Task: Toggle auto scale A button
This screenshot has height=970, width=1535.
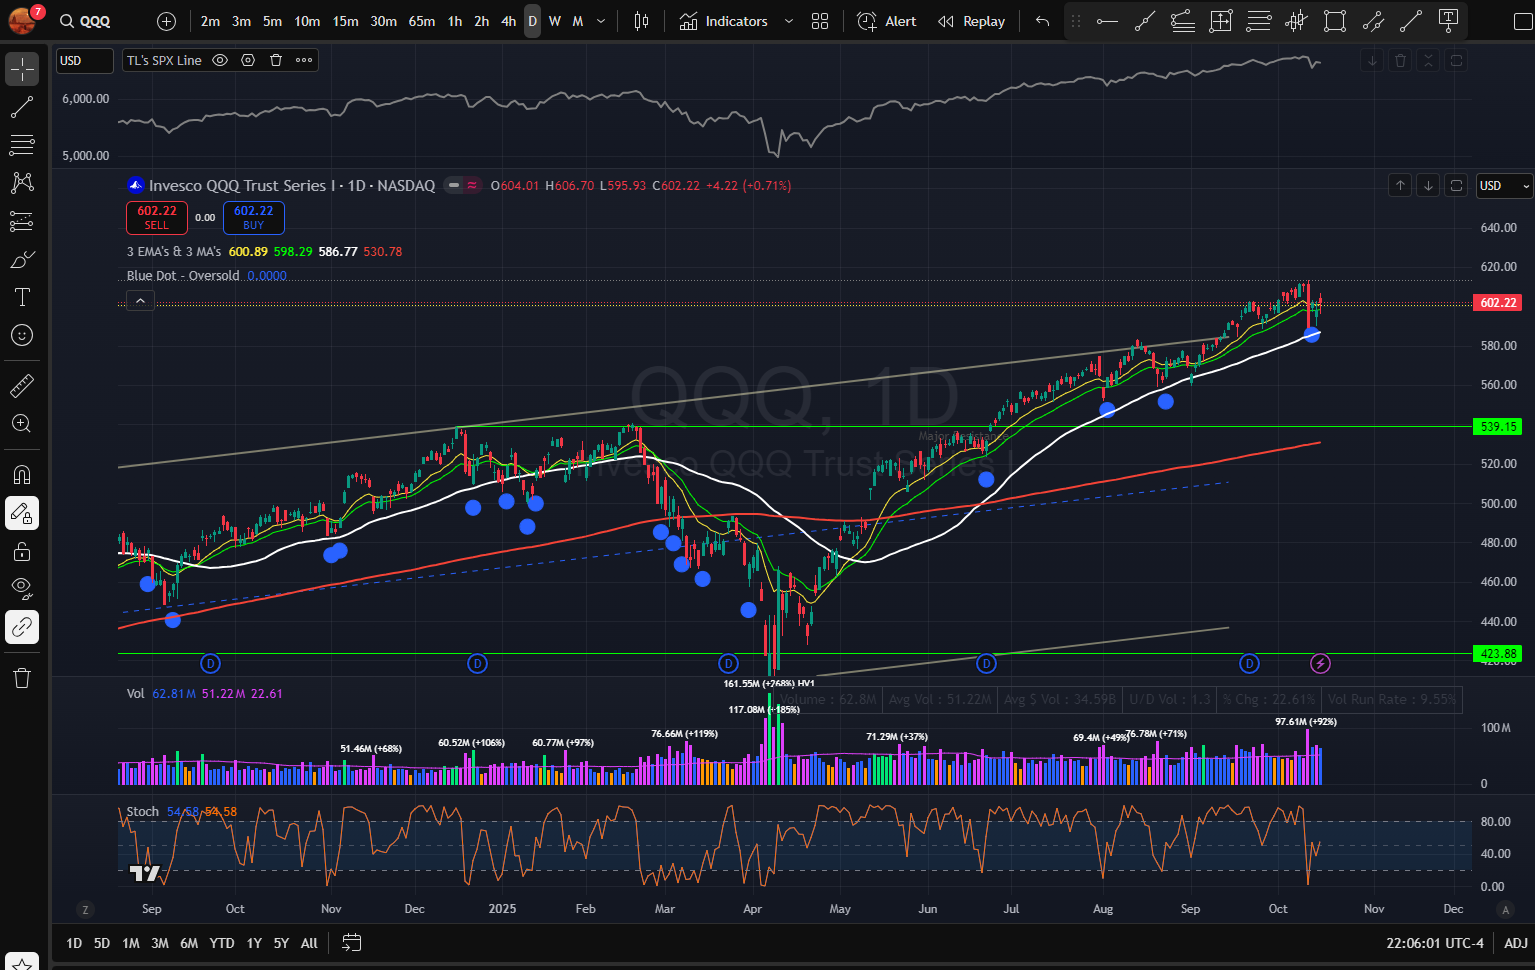Action: [x=1505, y=909]
